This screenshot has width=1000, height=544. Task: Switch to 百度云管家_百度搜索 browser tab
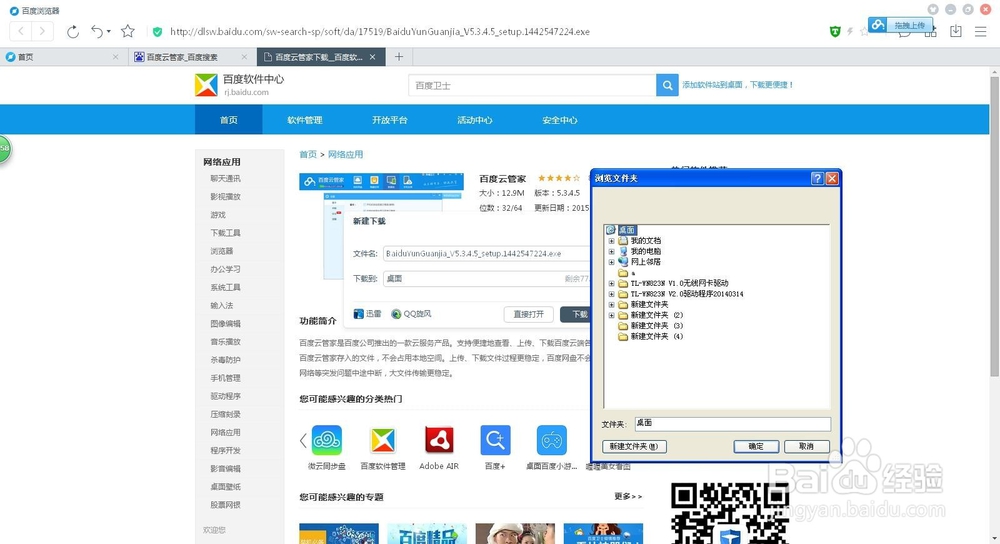191,57
